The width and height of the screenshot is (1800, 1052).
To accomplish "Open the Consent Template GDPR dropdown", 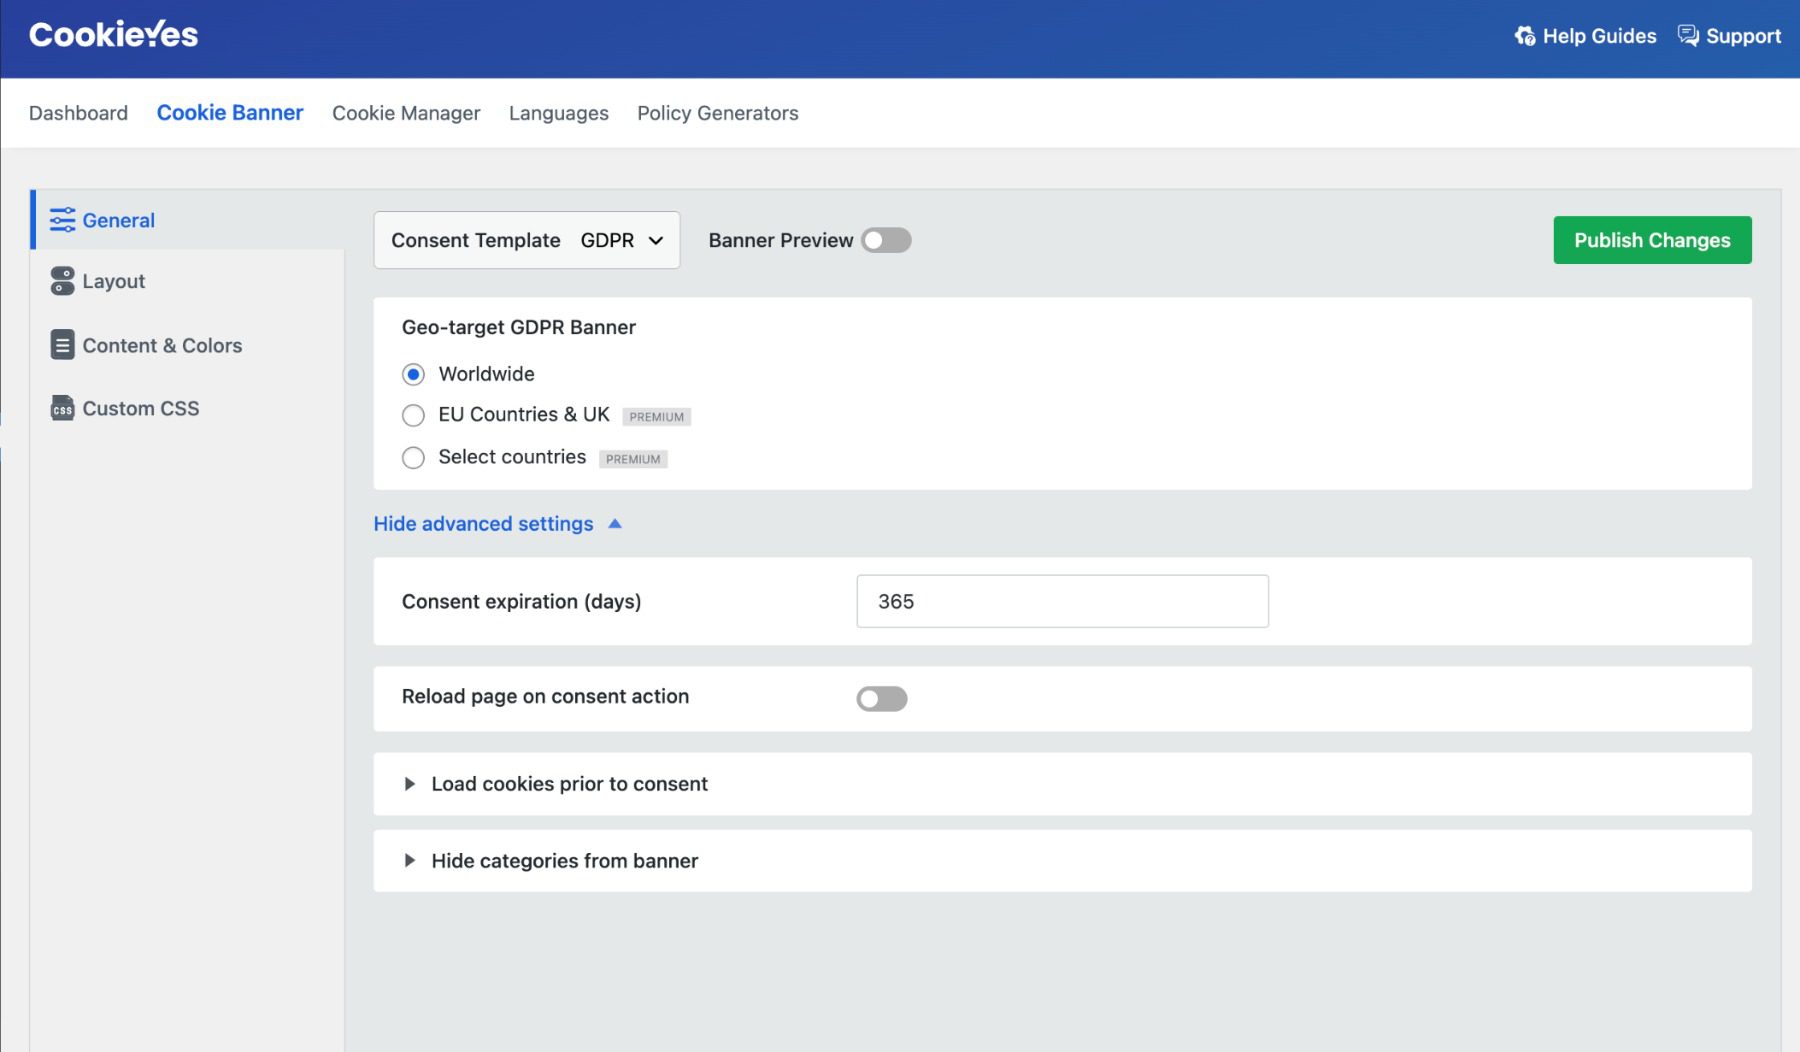I will pyautogui.click(x=526, y=240).
